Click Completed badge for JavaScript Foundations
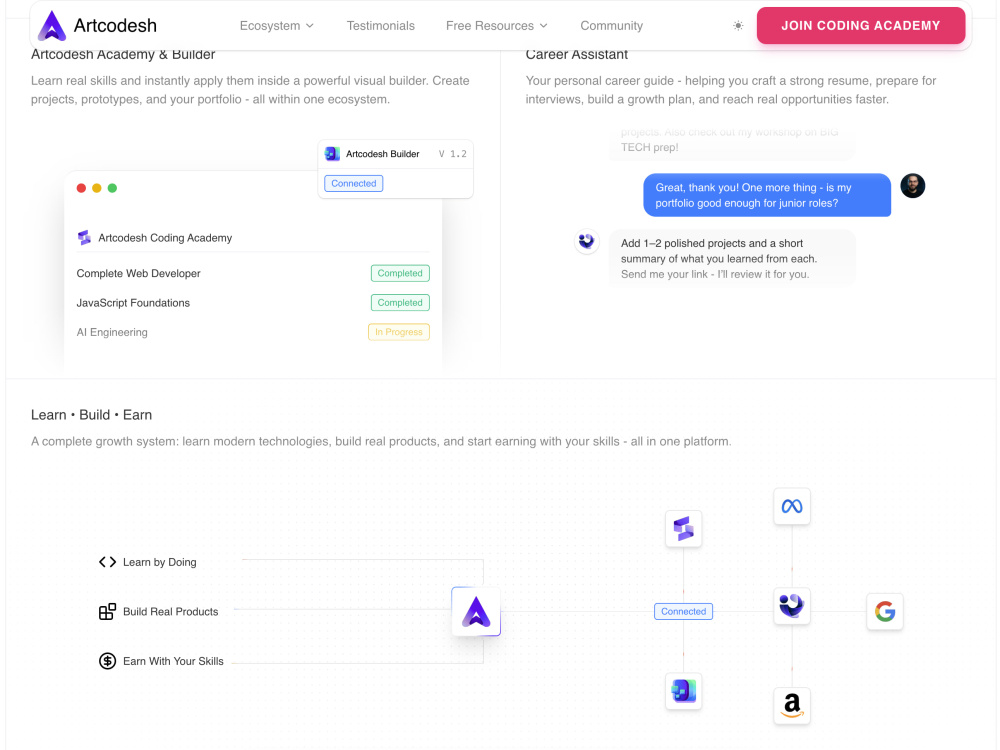This screenshot has width=1000, height=750. pyautogui.click(x=400, y=302)
